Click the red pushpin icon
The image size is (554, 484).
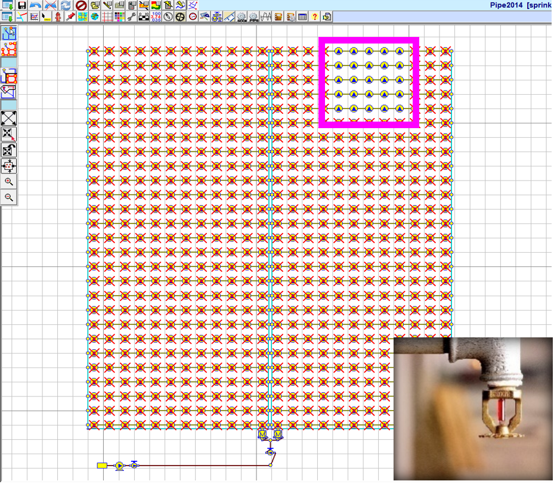pyautogui.click(x=70, y=17)
